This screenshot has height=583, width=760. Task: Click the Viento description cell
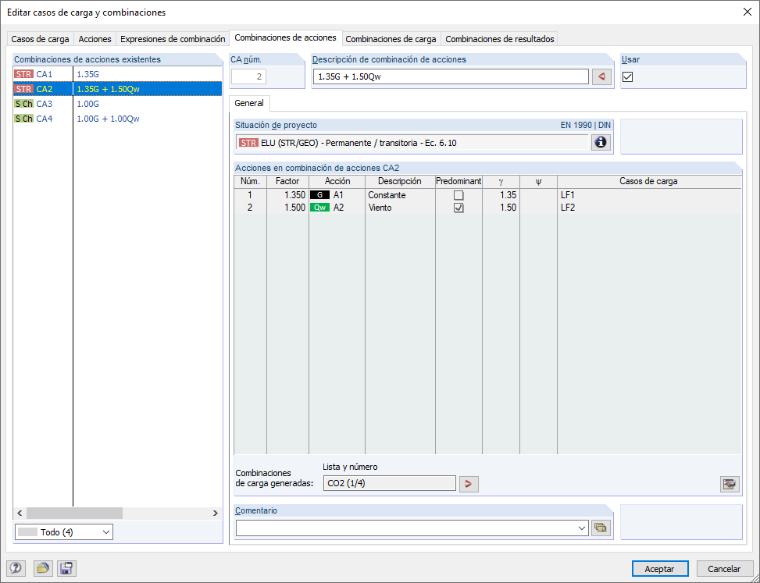click(x=400, y=207)
